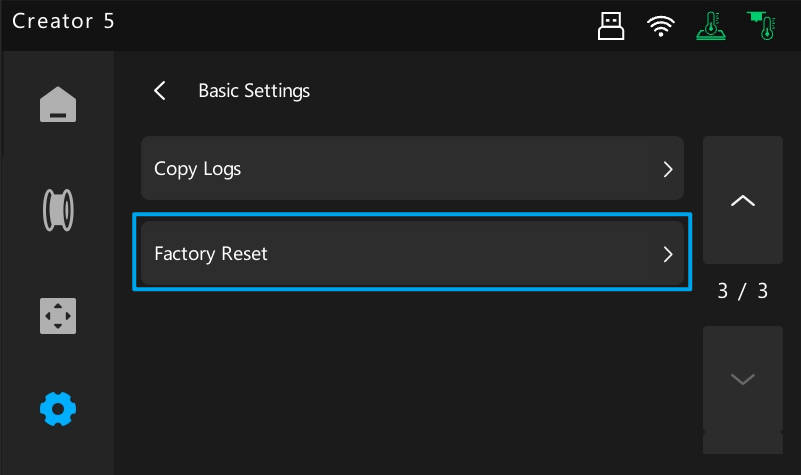This screenshot has width=801, height=475.
Task: Open Factory Reset row chevron
Action: coord(668,254)
